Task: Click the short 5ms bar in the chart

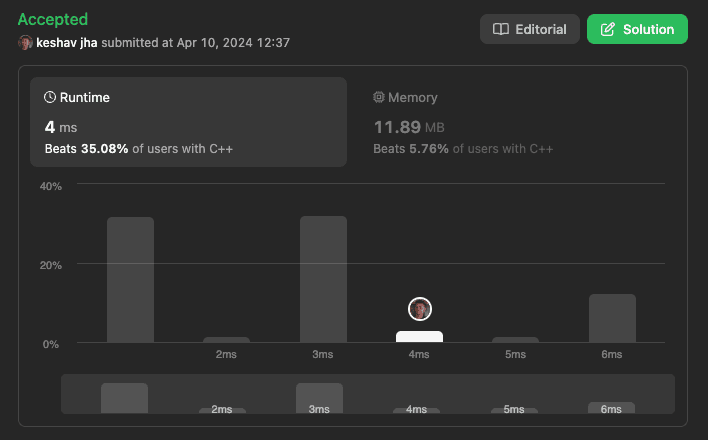Action: pos(515,340)
